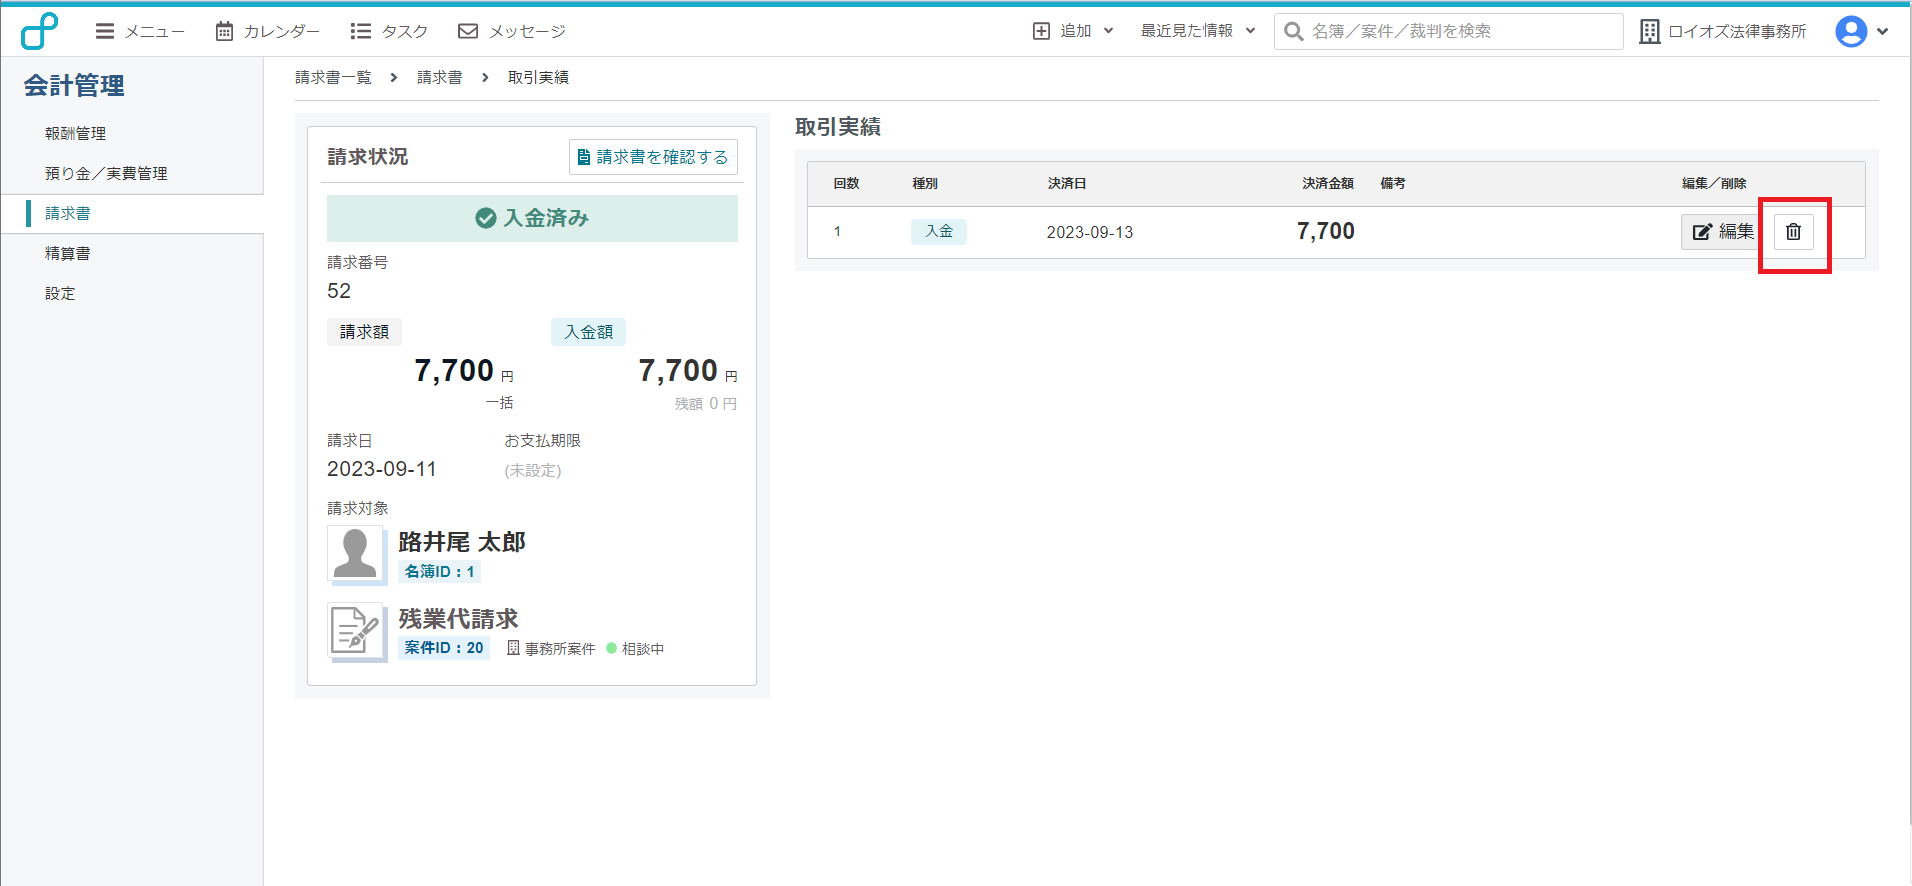Open 設定 in the accounting sidebar
Screen dimensions: 1912x886
[x=60, y=293]
